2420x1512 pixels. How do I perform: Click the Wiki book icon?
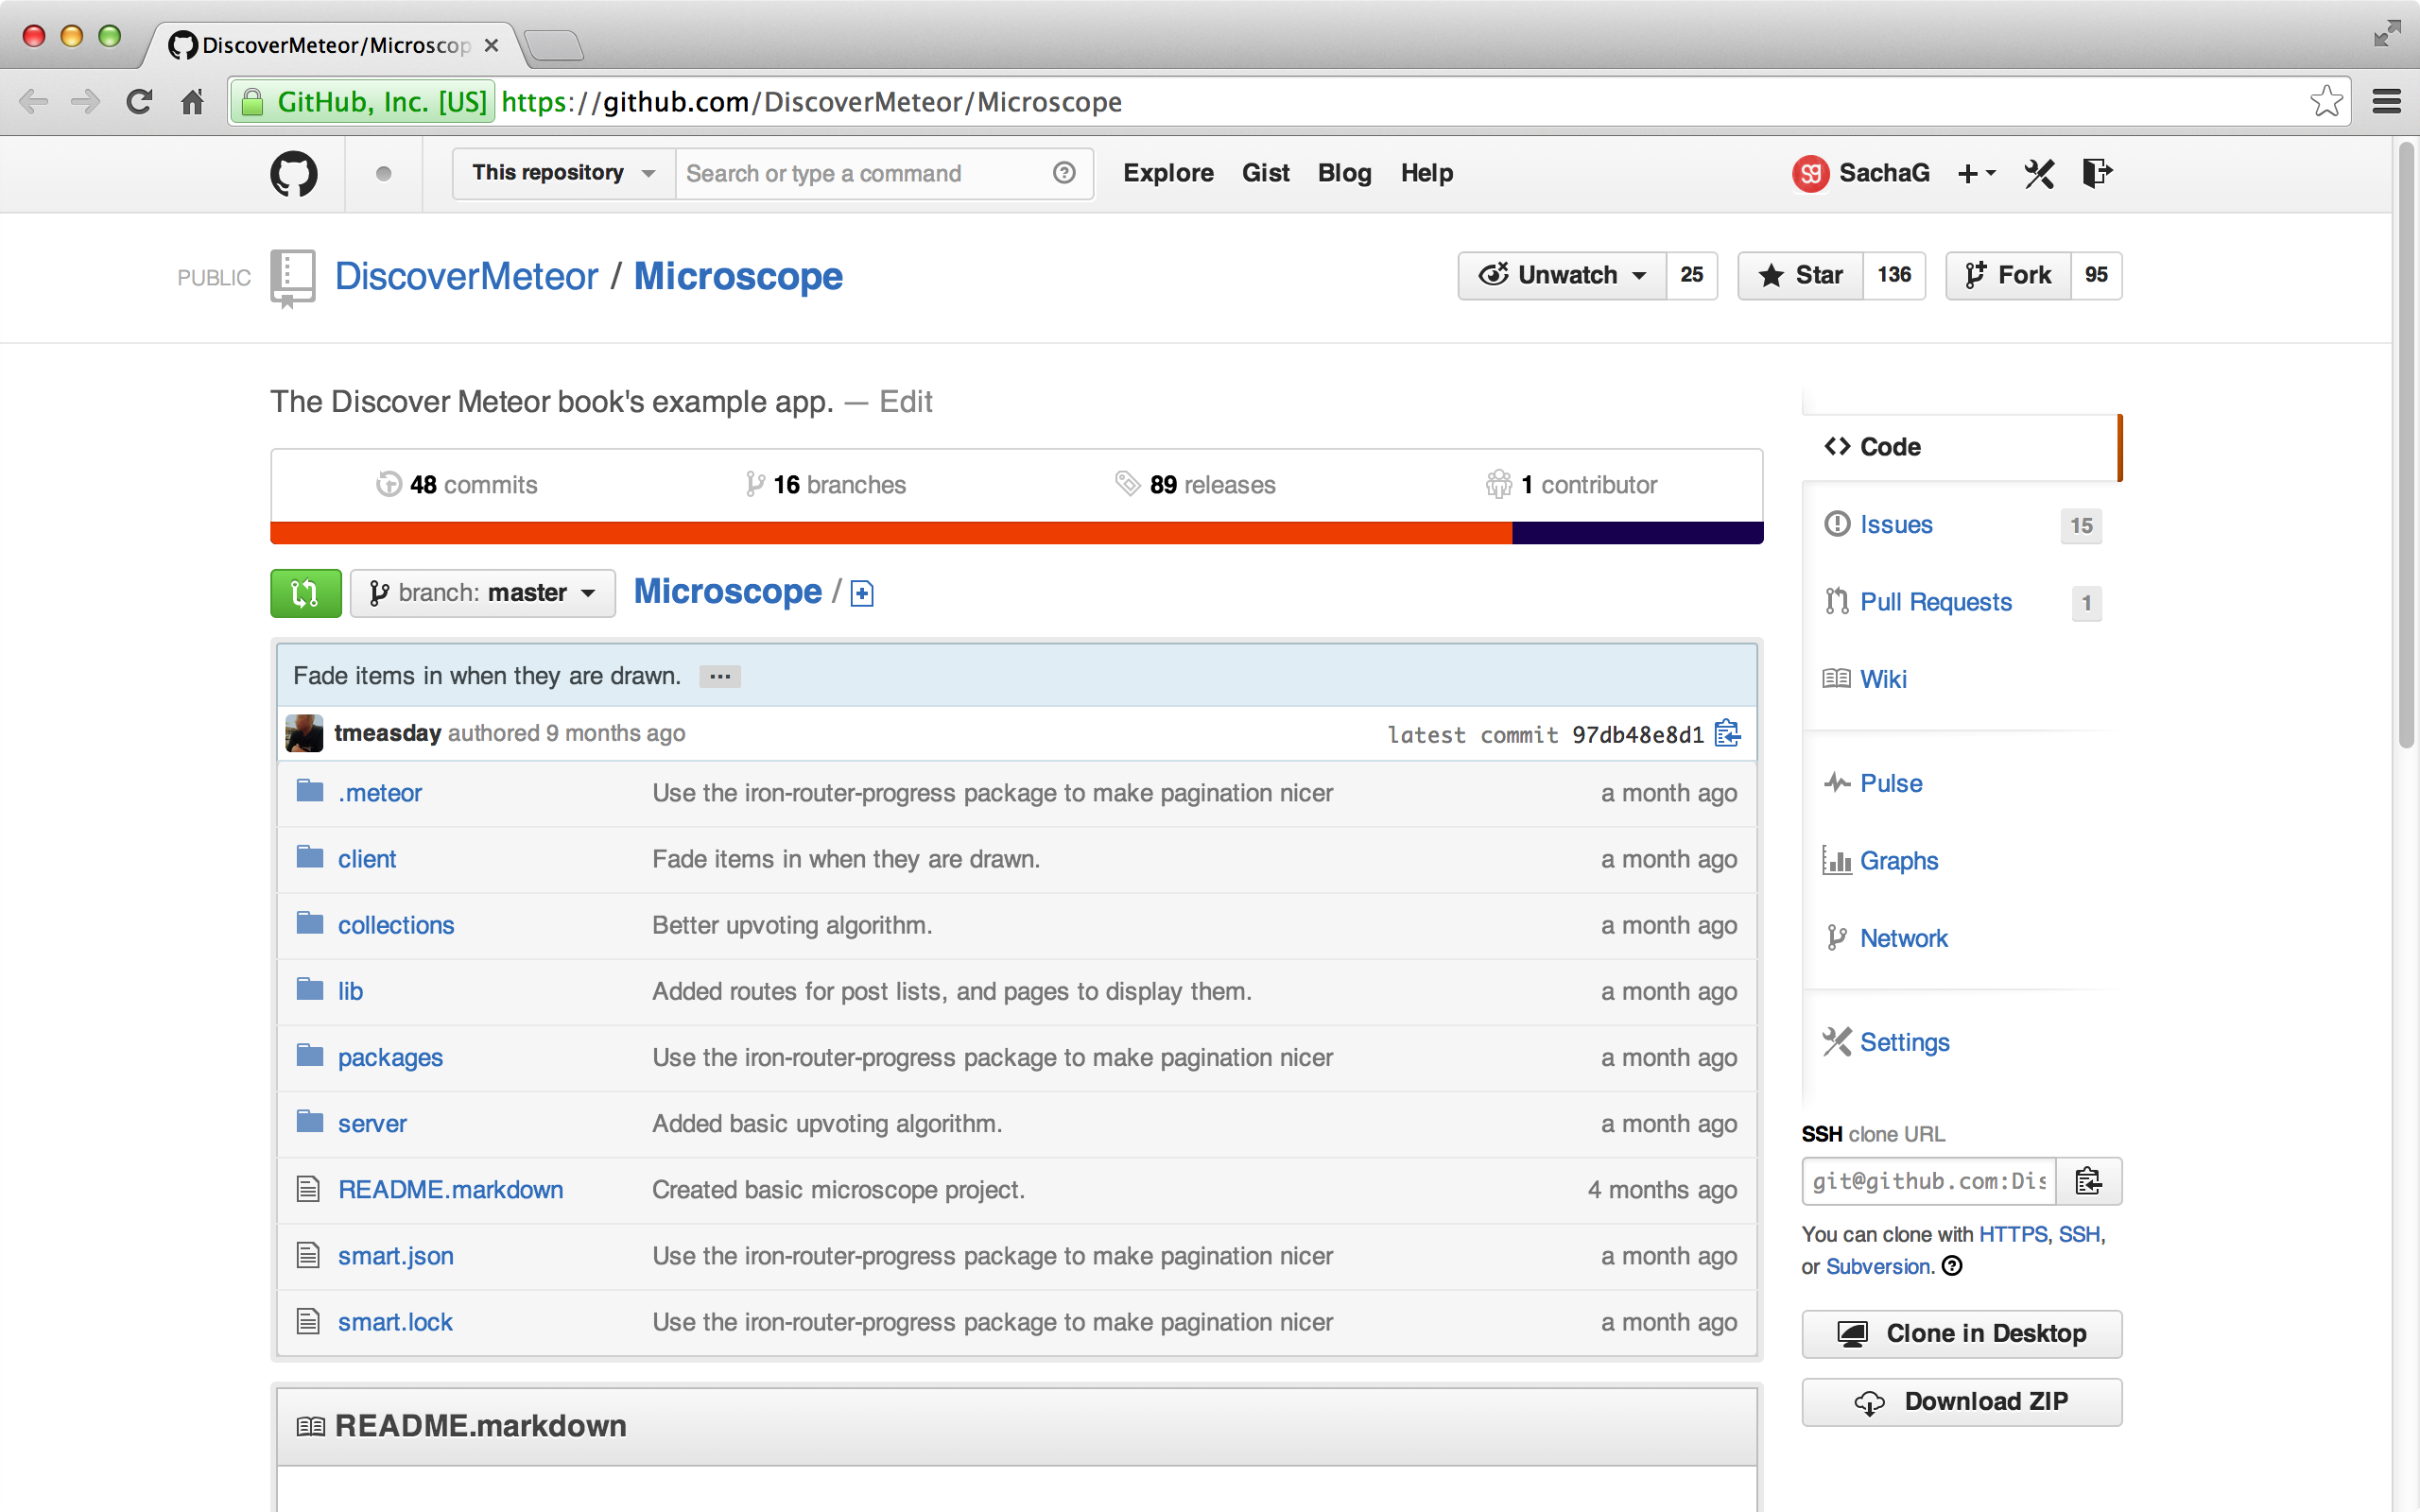(x=1836, y=679)
